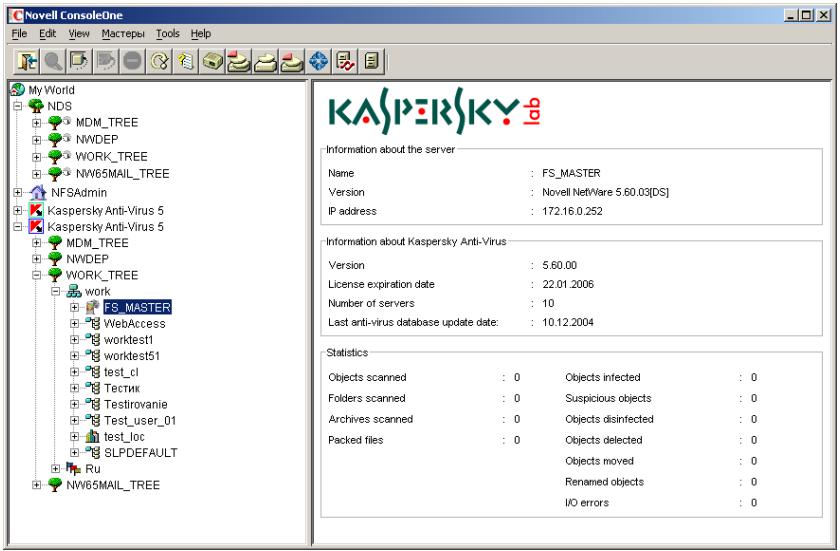Collapse the work container node

click(55, 291)
